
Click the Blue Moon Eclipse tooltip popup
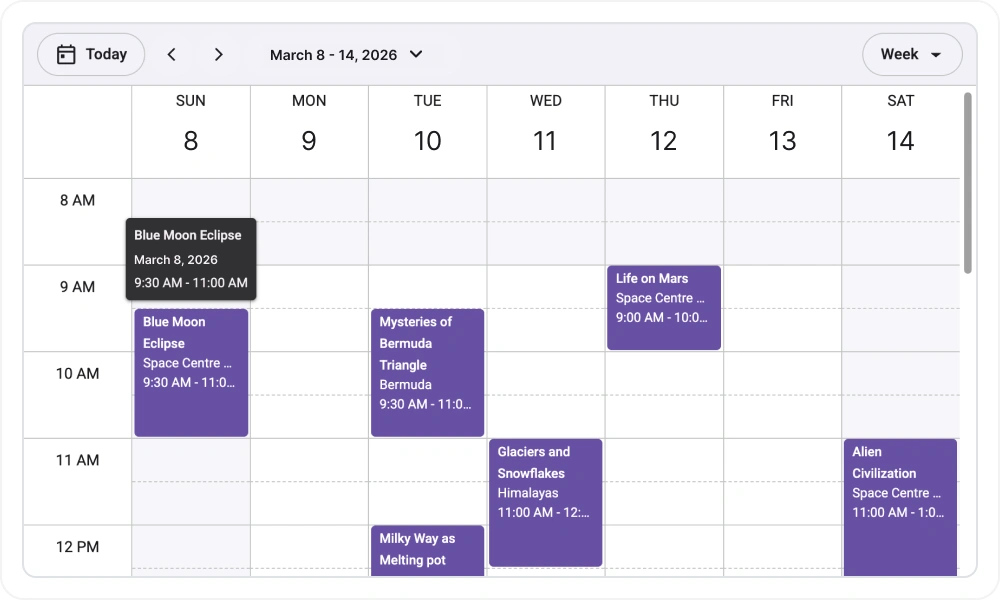point(190,259)
